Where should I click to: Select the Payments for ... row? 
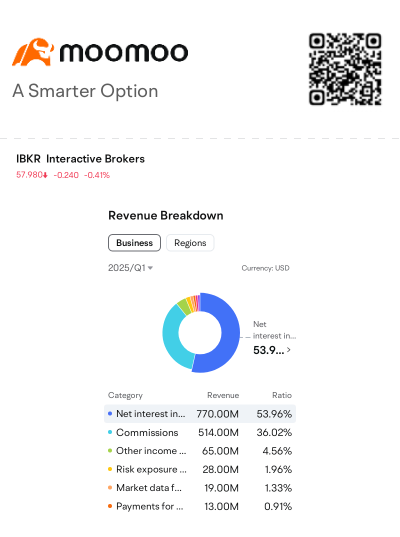pyautogui.click(x=200, y=507)
